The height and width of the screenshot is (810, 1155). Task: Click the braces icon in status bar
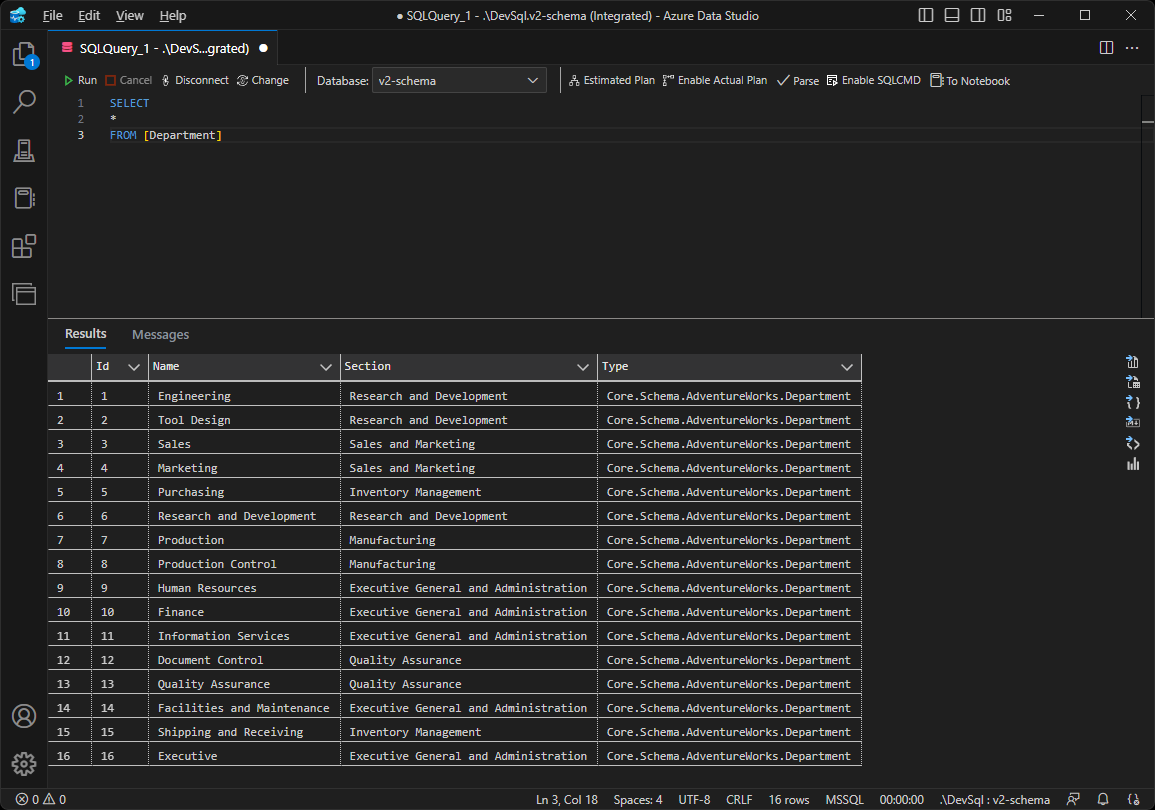tap(1134, 799)
